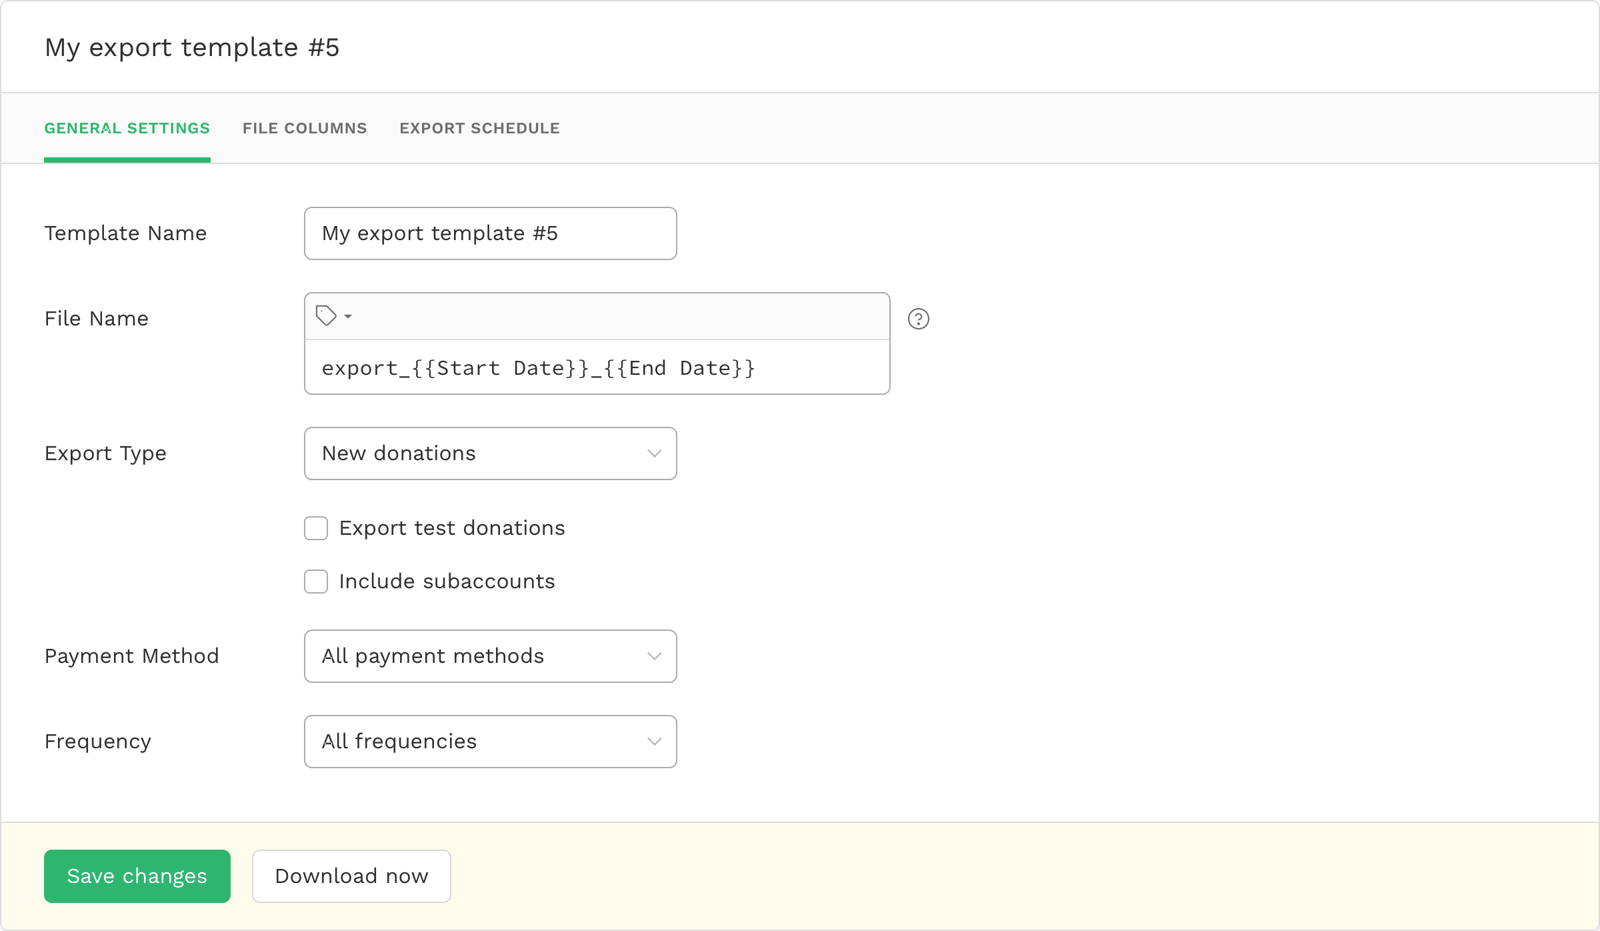Click the 'Include subaccounts' label text
The image size is (1600, 931).
446,582
